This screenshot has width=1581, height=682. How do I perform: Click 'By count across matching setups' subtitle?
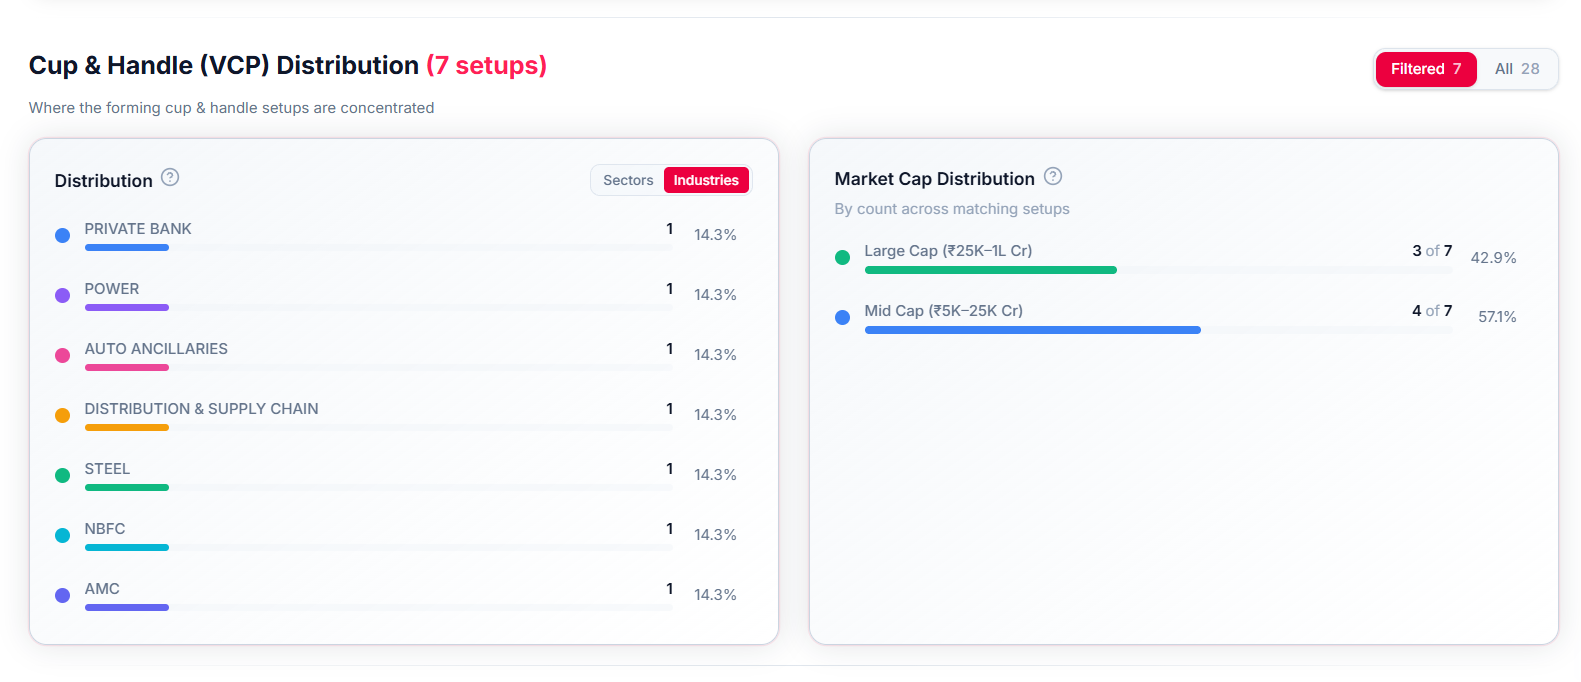tap(952, 209)
